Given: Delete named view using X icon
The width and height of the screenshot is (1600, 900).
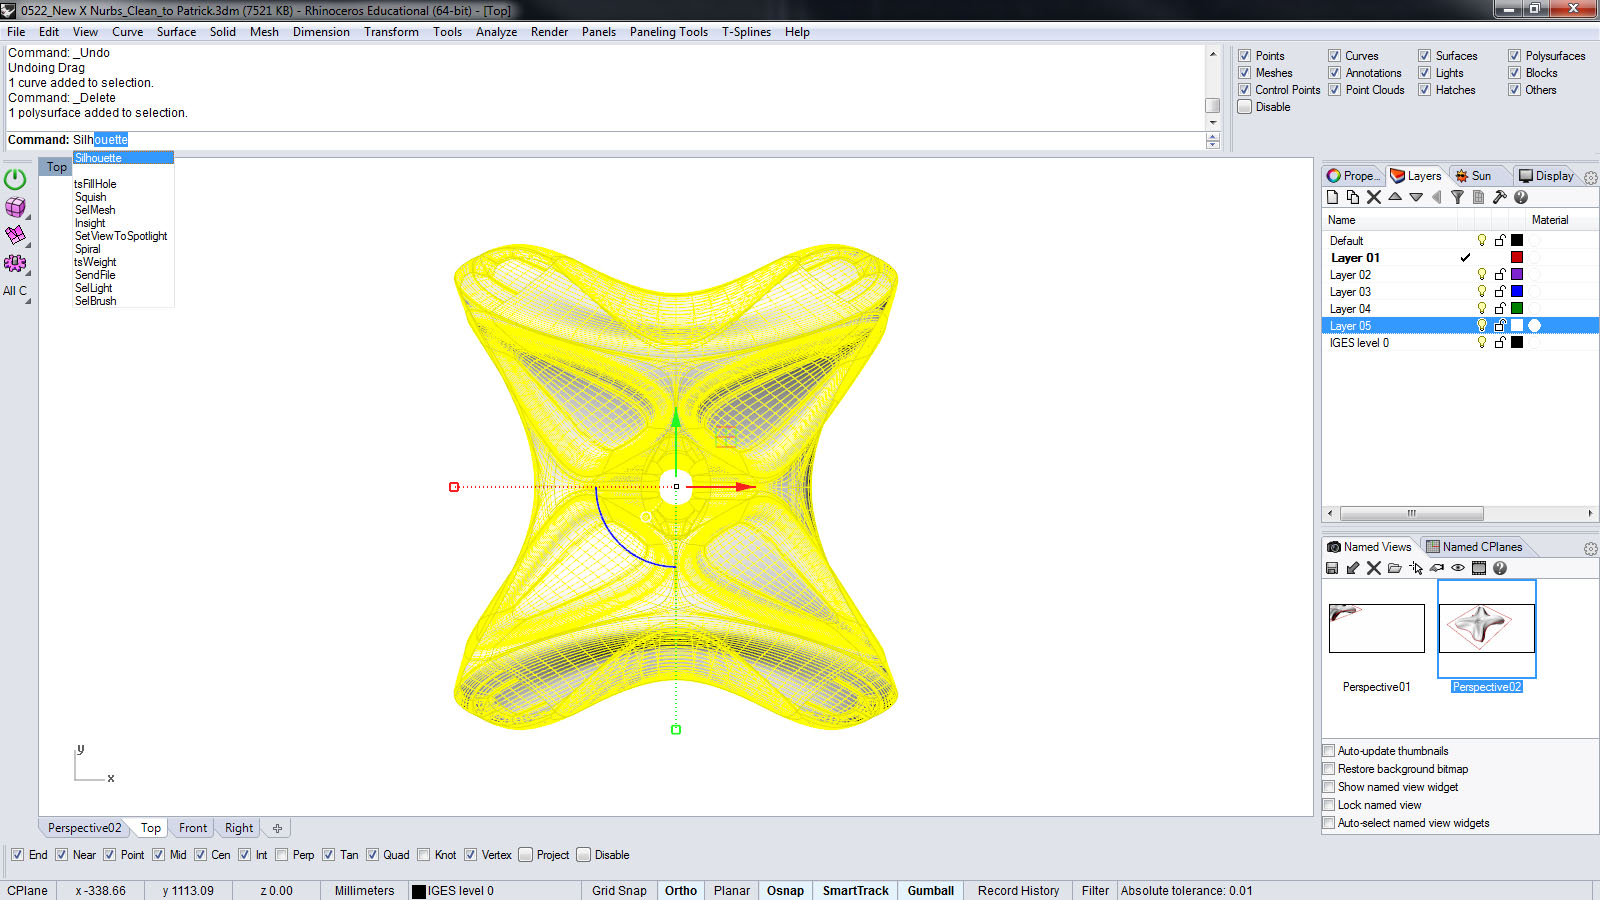Looking at the screenshot, I should pyautogui.click(x=1374, y=568).
